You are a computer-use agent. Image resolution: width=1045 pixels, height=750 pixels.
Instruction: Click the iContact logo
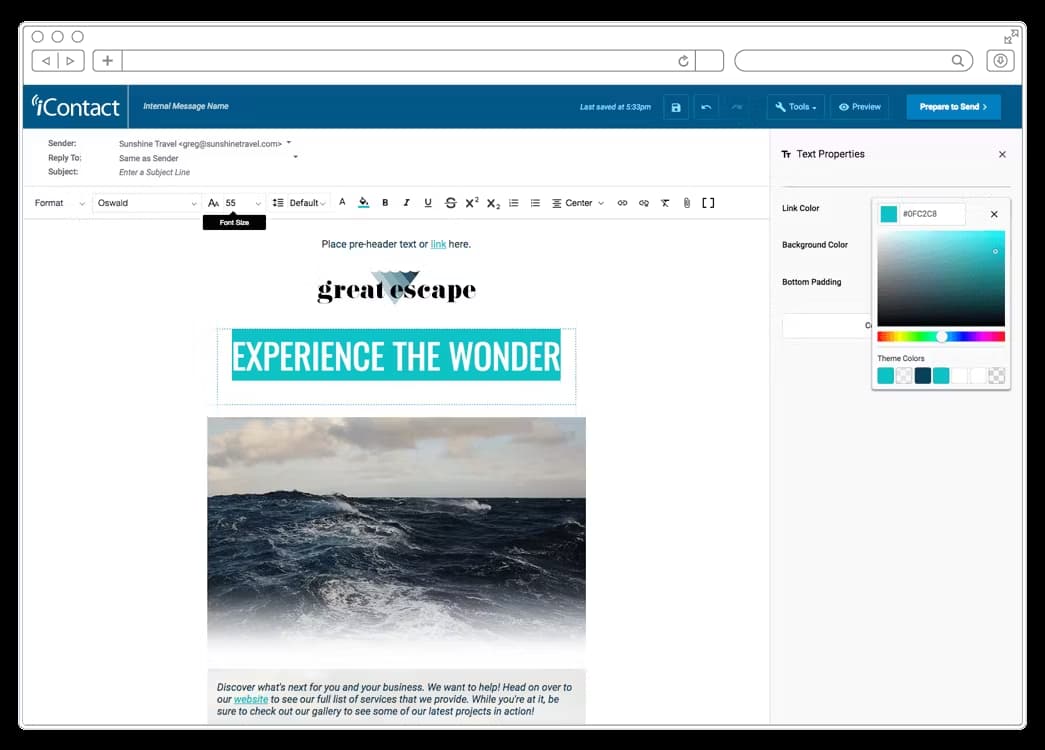[75, 107]
